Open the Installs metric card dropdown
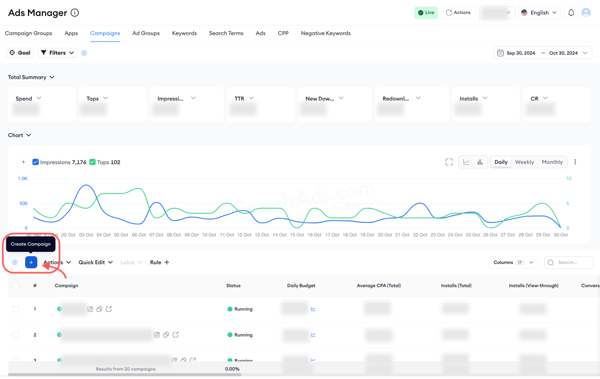Screen dimensions: 600x379 click(485, 98)
